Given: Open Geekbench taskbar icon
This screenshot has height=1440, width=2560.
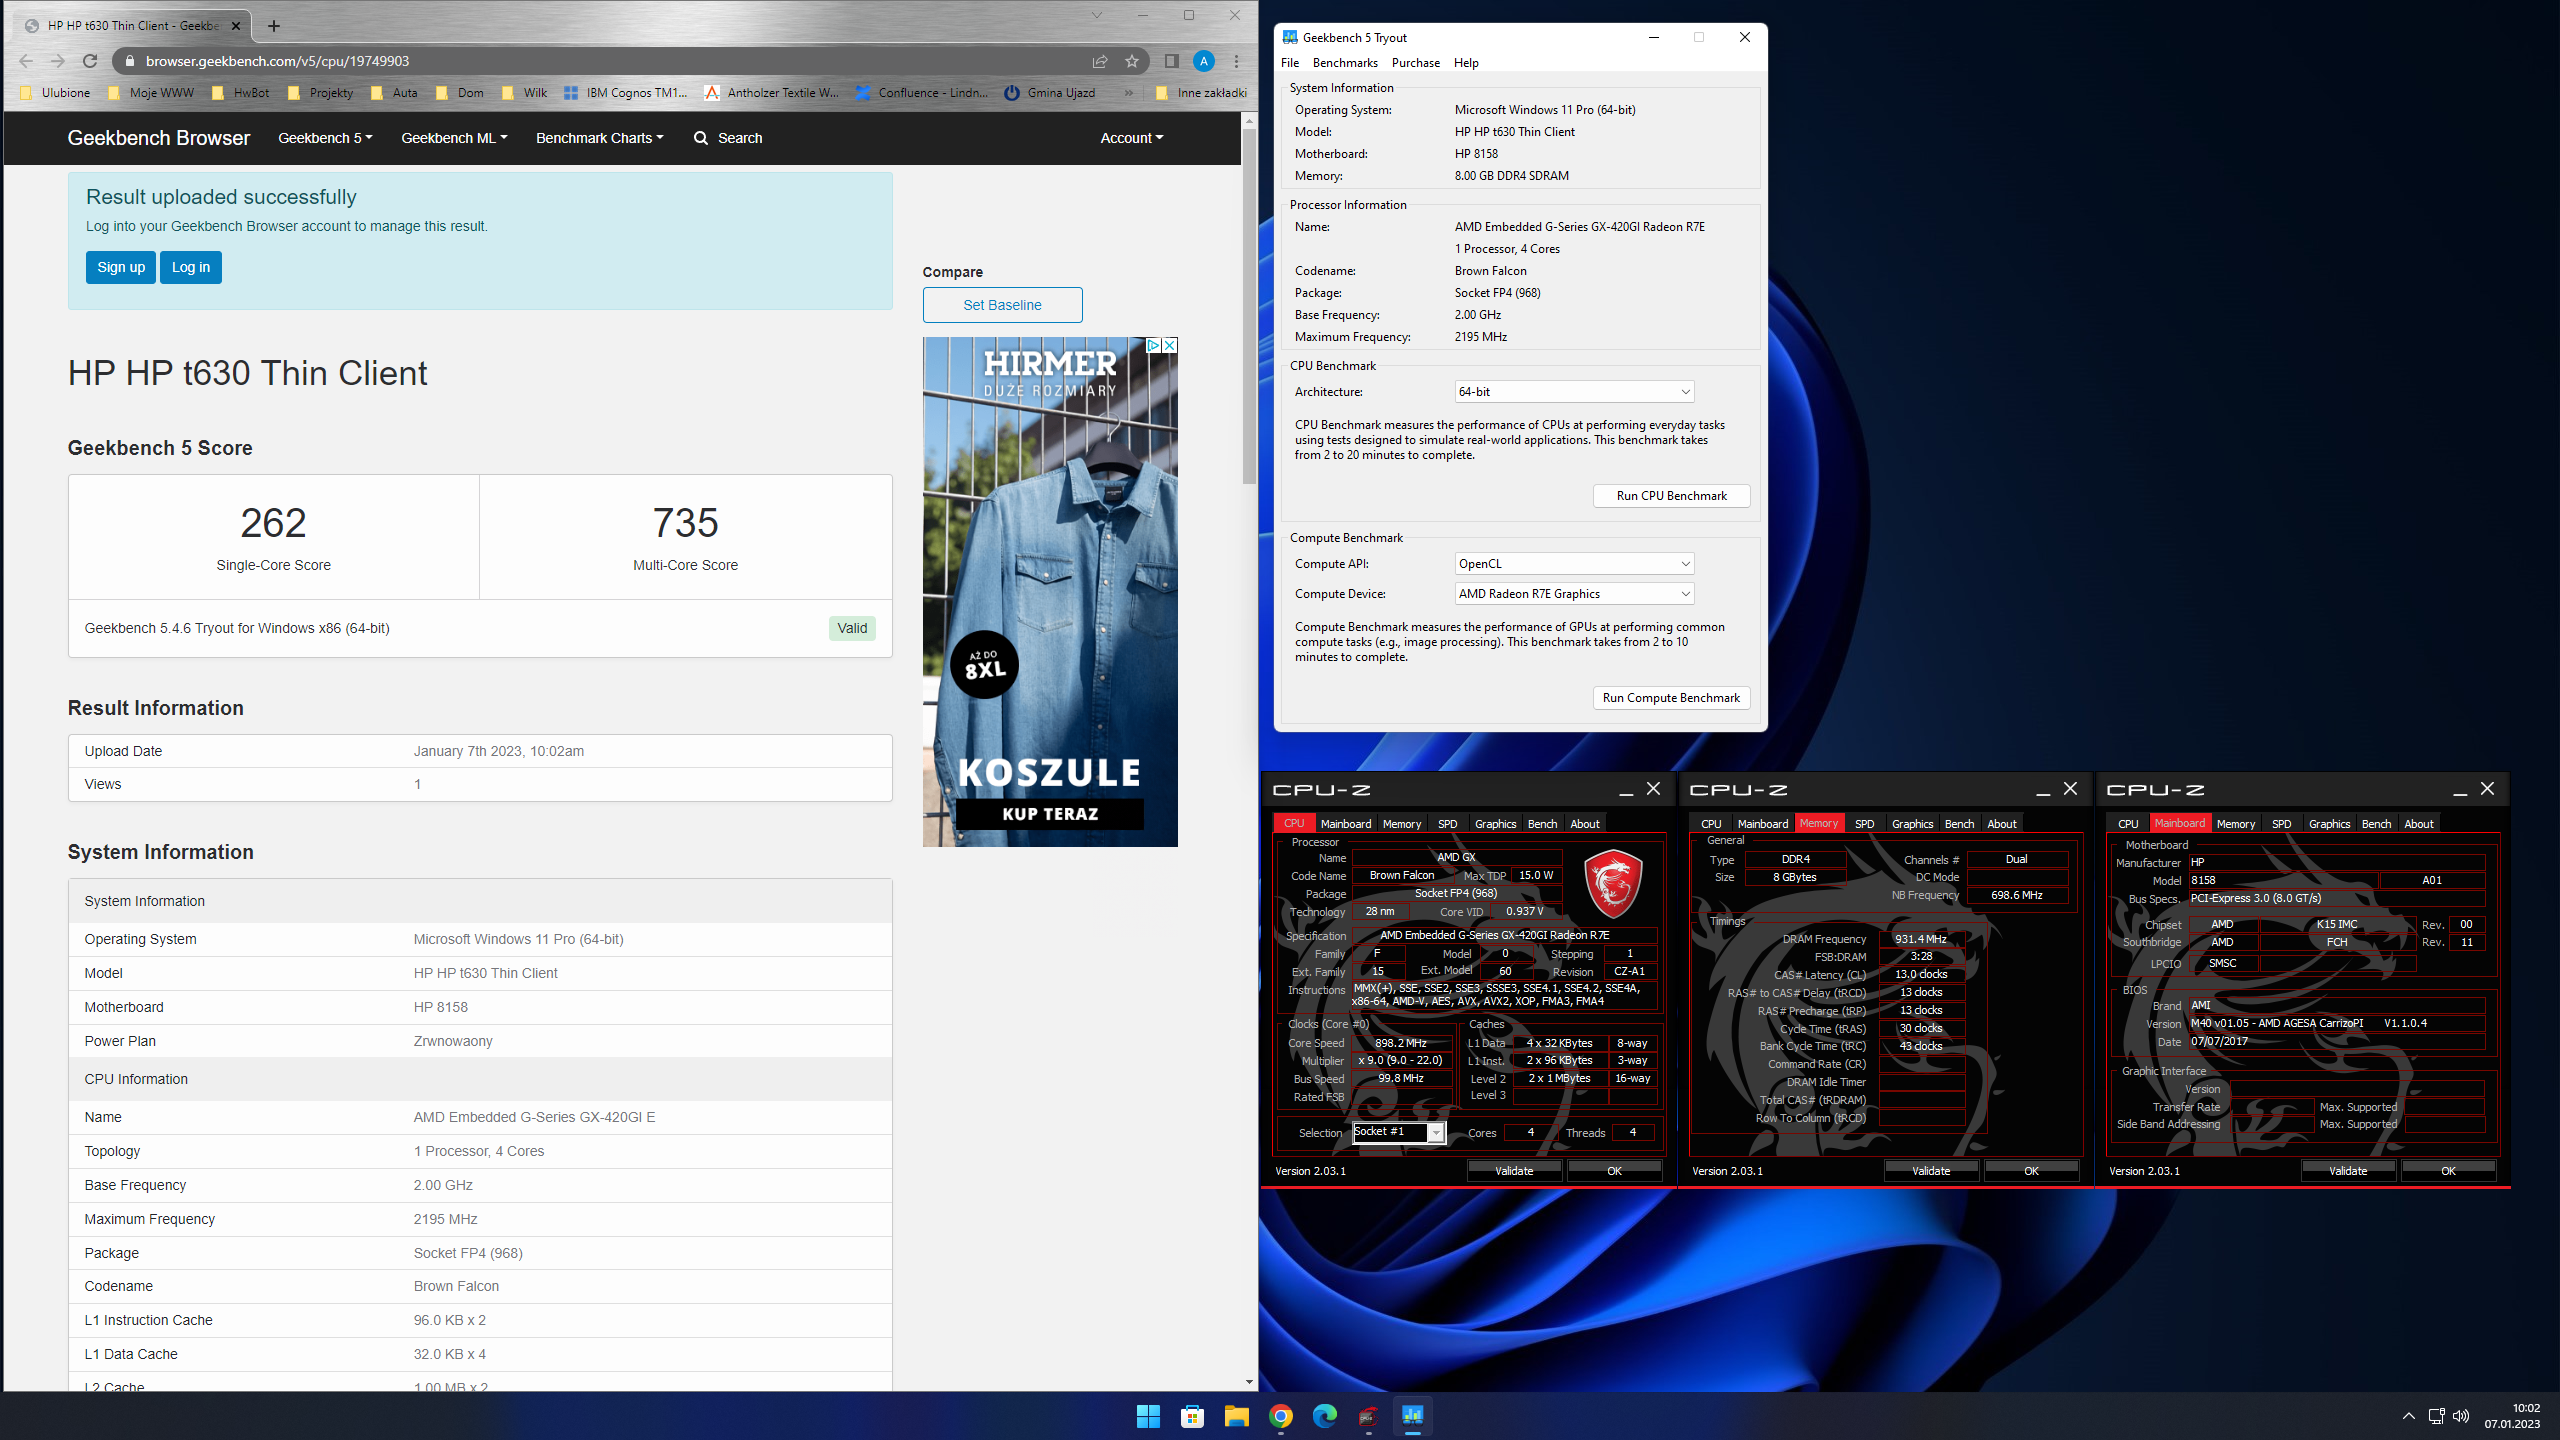Looking at the screenshot, I should (1412, 1416).
